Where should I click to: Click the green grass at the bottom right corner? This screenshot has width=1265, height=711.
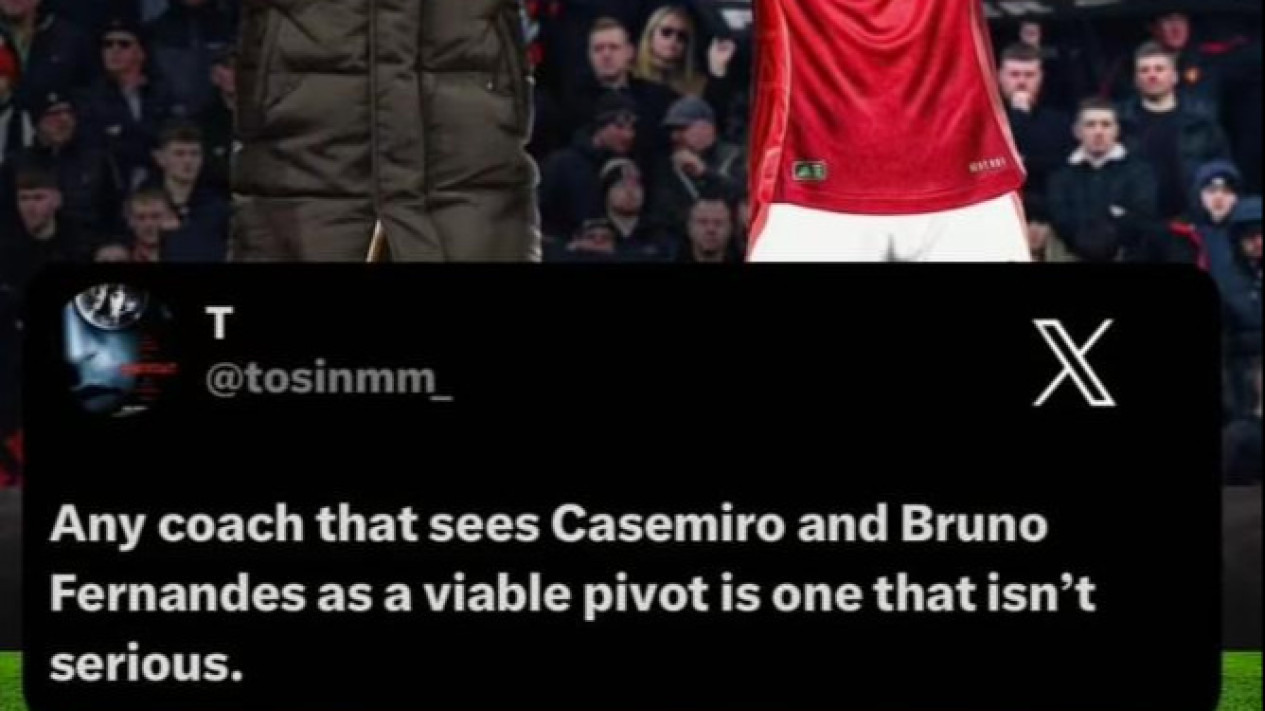coord(1243,681)
